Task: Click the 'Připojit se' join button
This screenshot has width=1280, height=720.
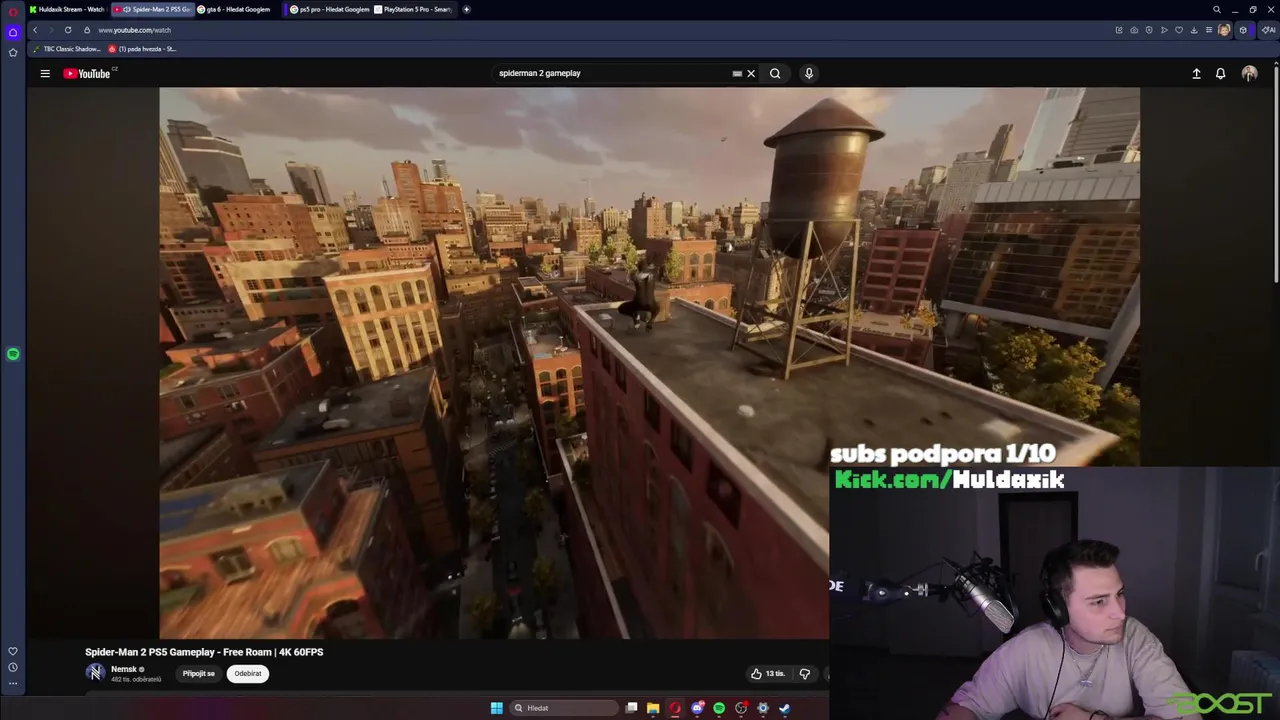Action: pyautogui.click(x=198, y=673)
